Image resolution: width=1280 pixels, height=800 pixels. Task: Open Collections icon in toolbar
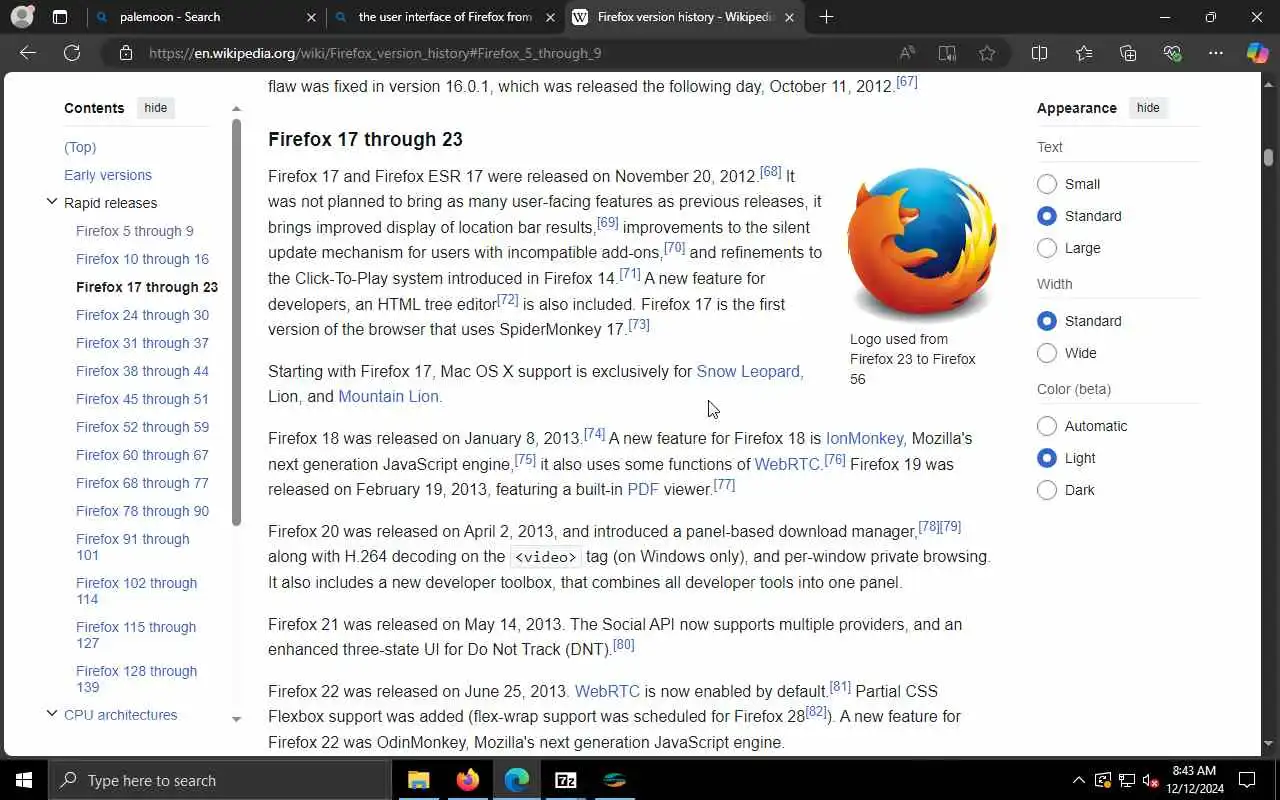pyautogui.click(x=1128, y=53)
